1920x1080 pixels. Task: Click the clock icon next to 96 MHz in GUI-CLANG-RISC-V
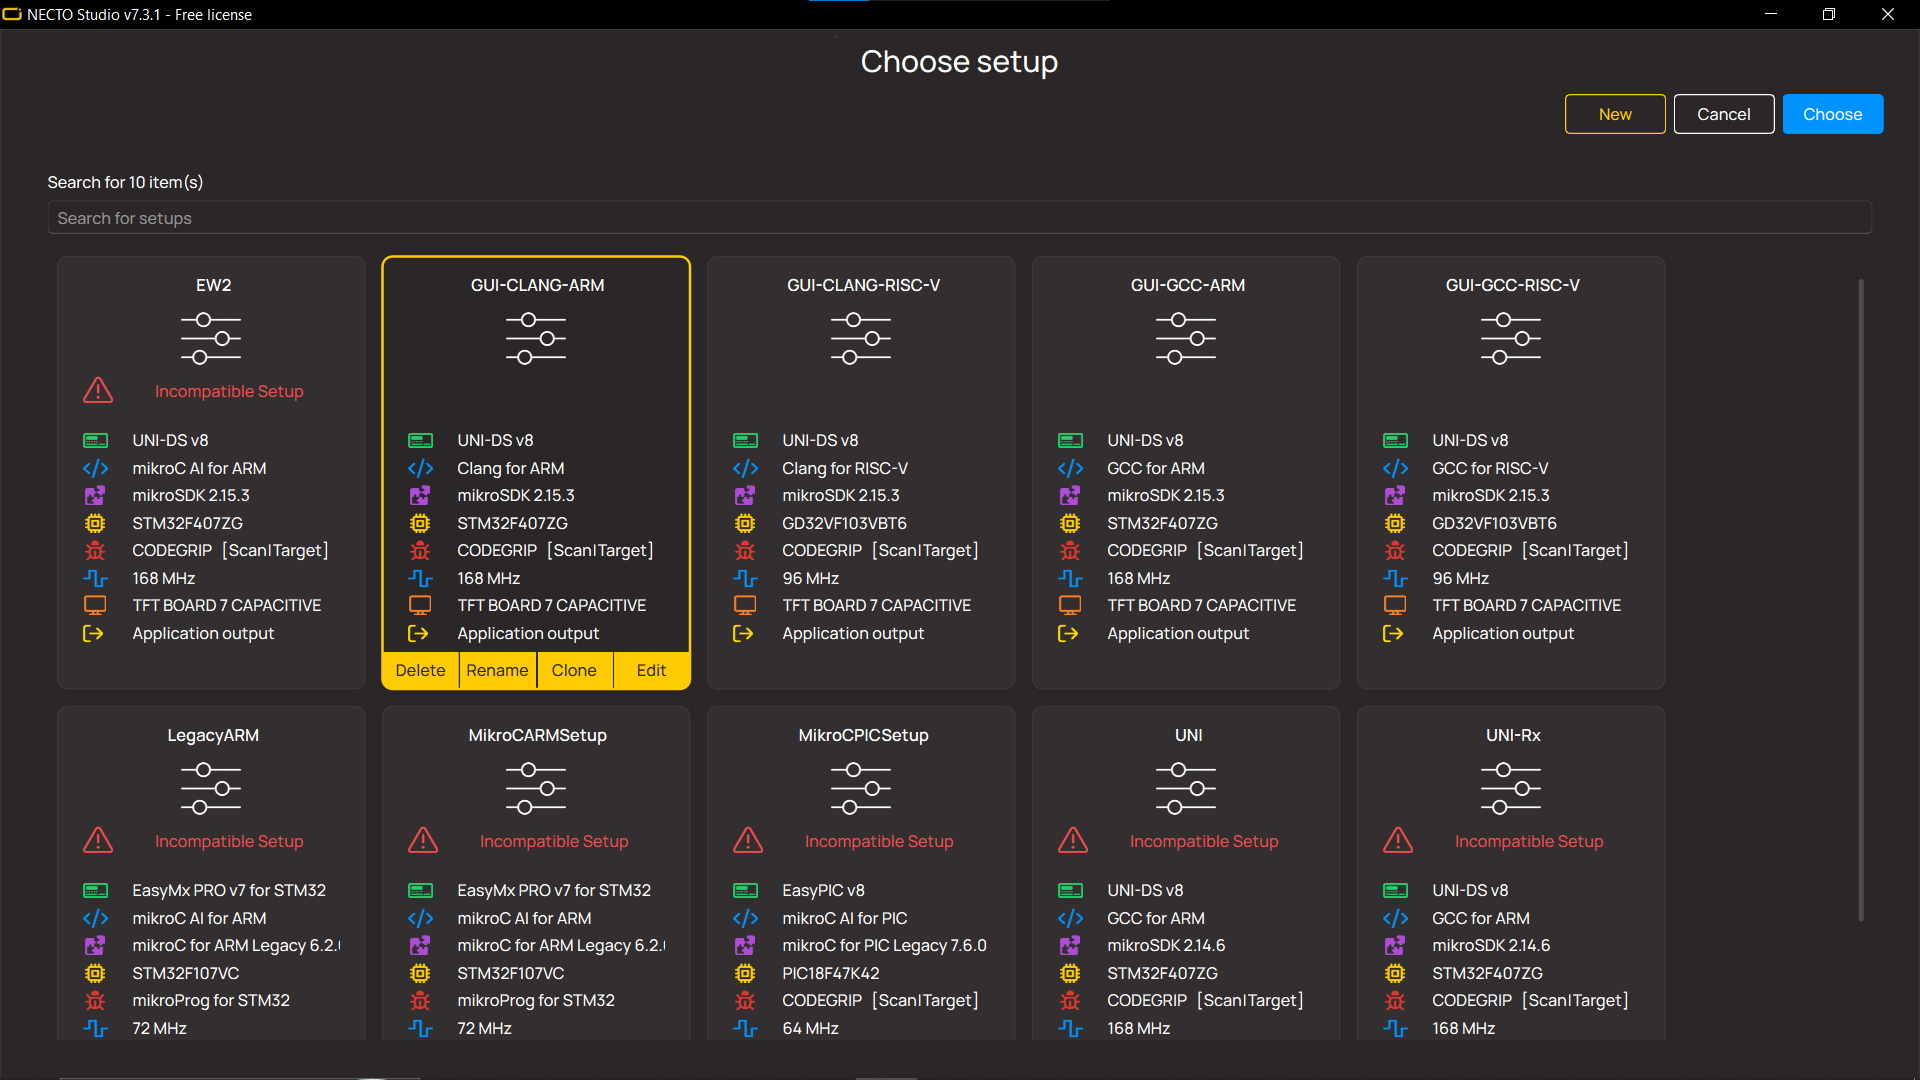click(745, 578)
